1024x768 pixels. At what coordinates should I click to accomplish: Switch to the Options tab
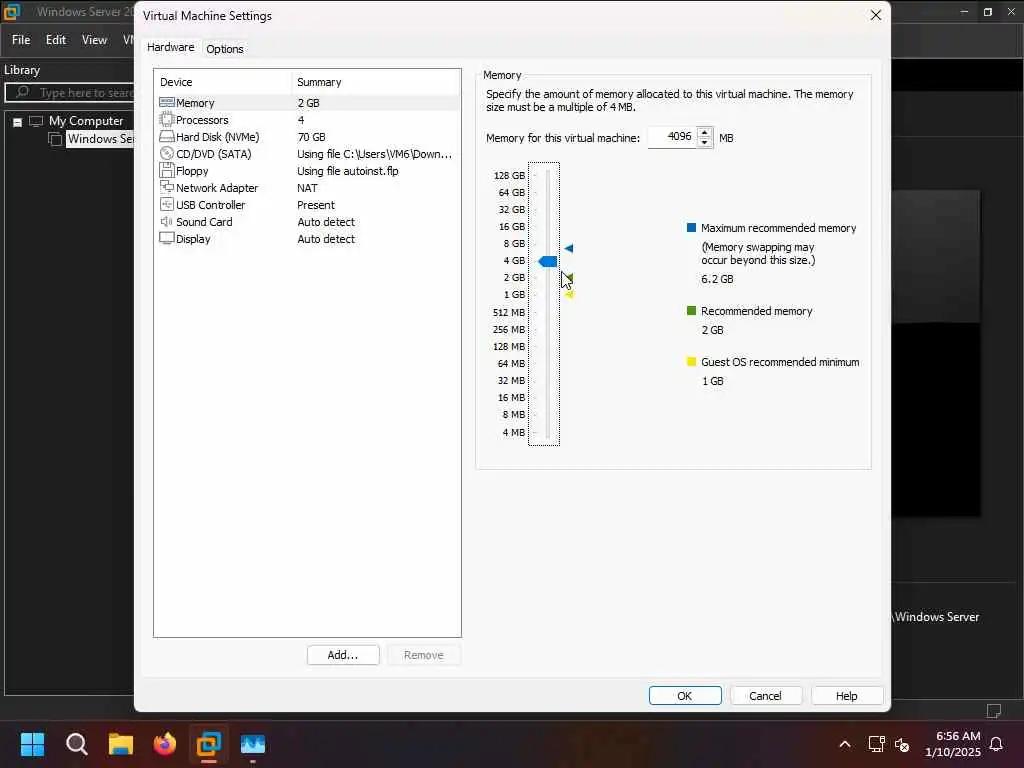tap(225, 49)
